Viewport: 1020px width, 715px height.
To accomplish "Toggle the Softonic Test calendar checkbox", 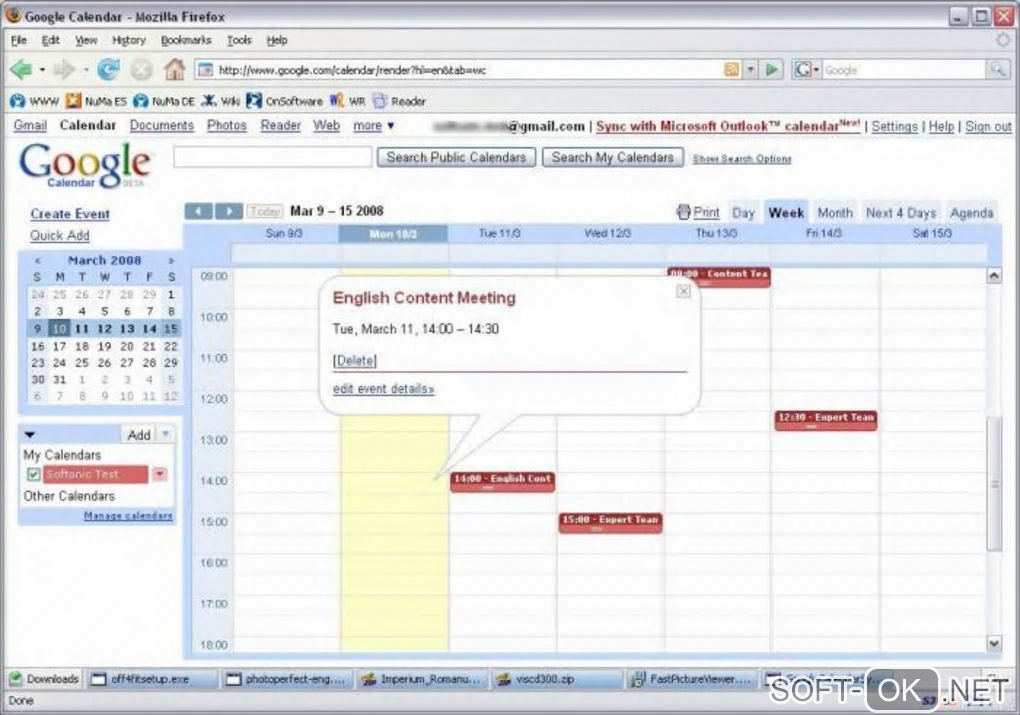I will tap(33, 474).
